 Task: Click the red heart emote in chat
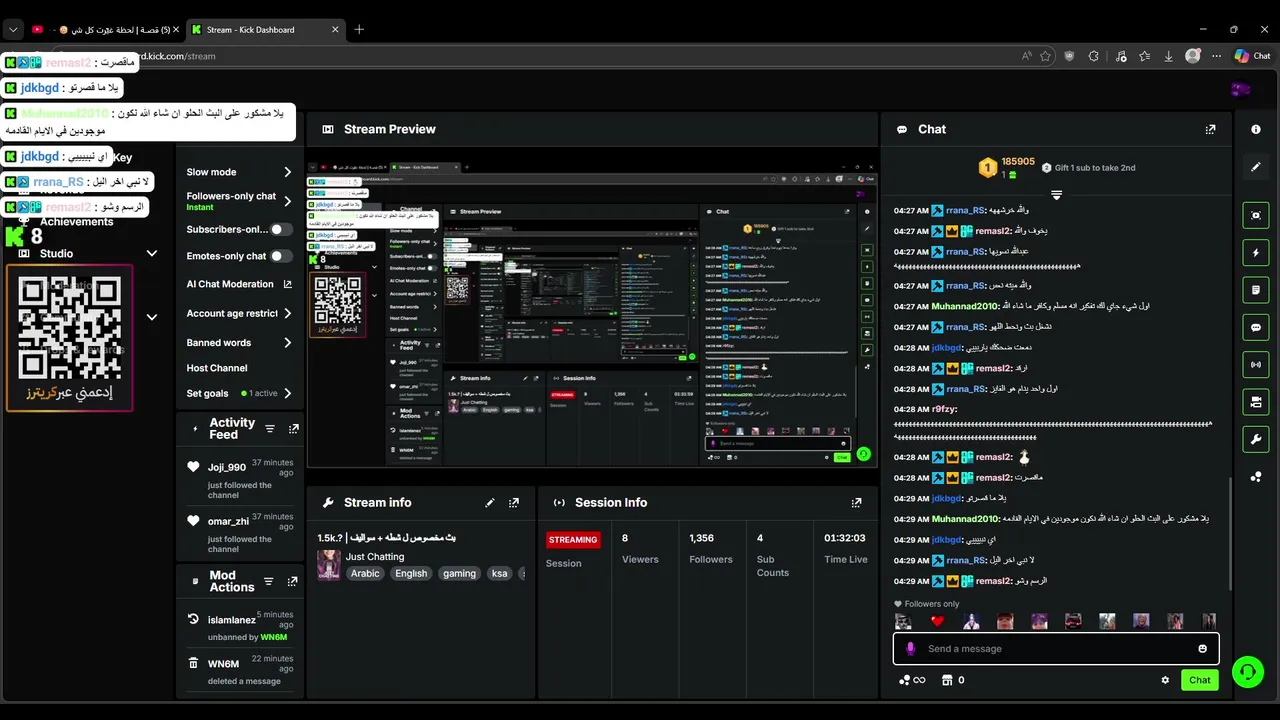pyautogui.click(x=937, y=621)
